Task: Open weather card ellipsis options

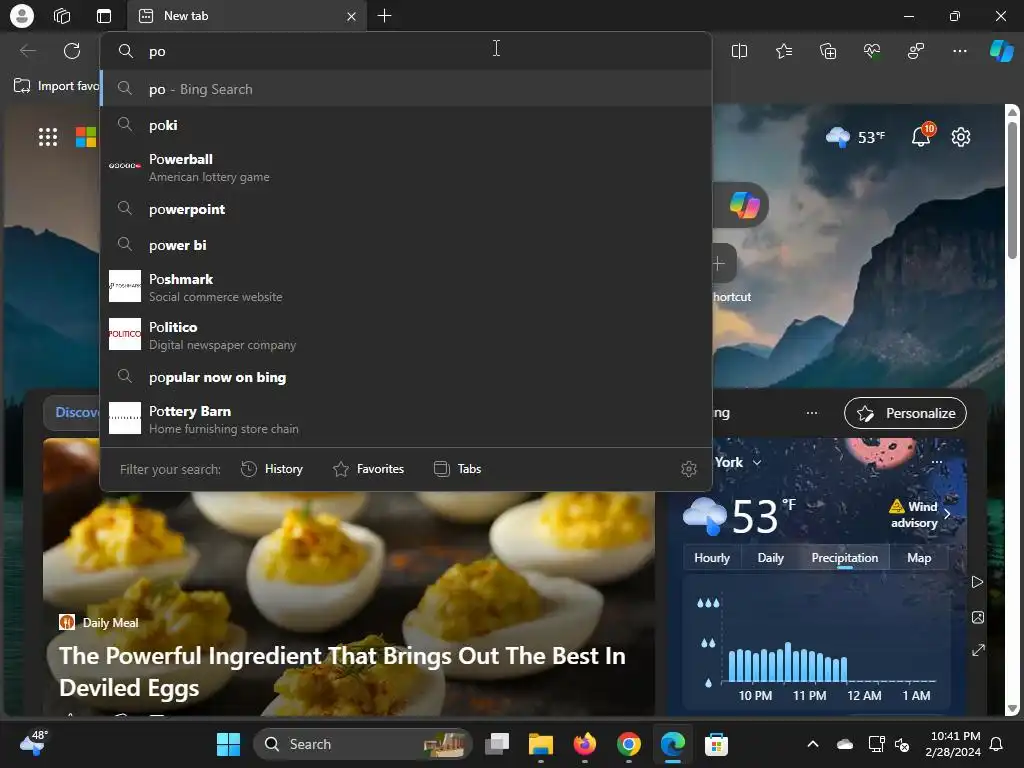Action: point(936,462)
